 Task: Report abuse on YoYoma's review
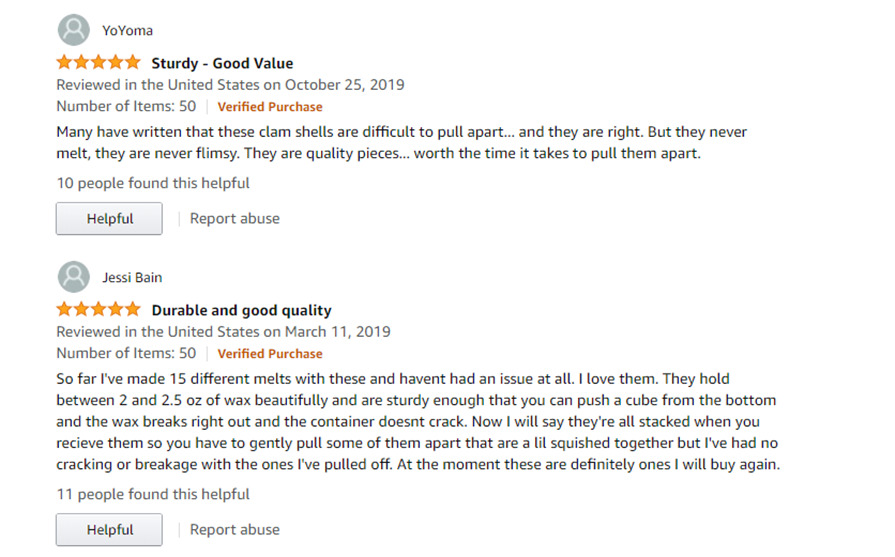(235, 219)
